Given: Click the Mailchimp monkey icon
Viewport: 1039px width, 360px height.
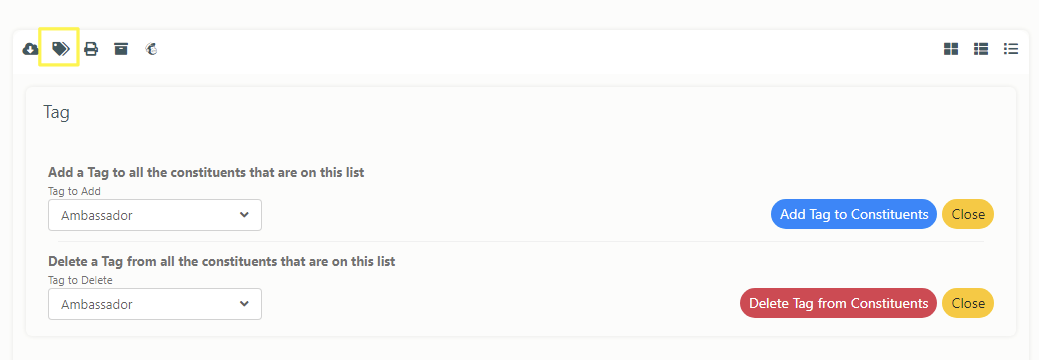Looking at the screenshot, I should 152,48.
